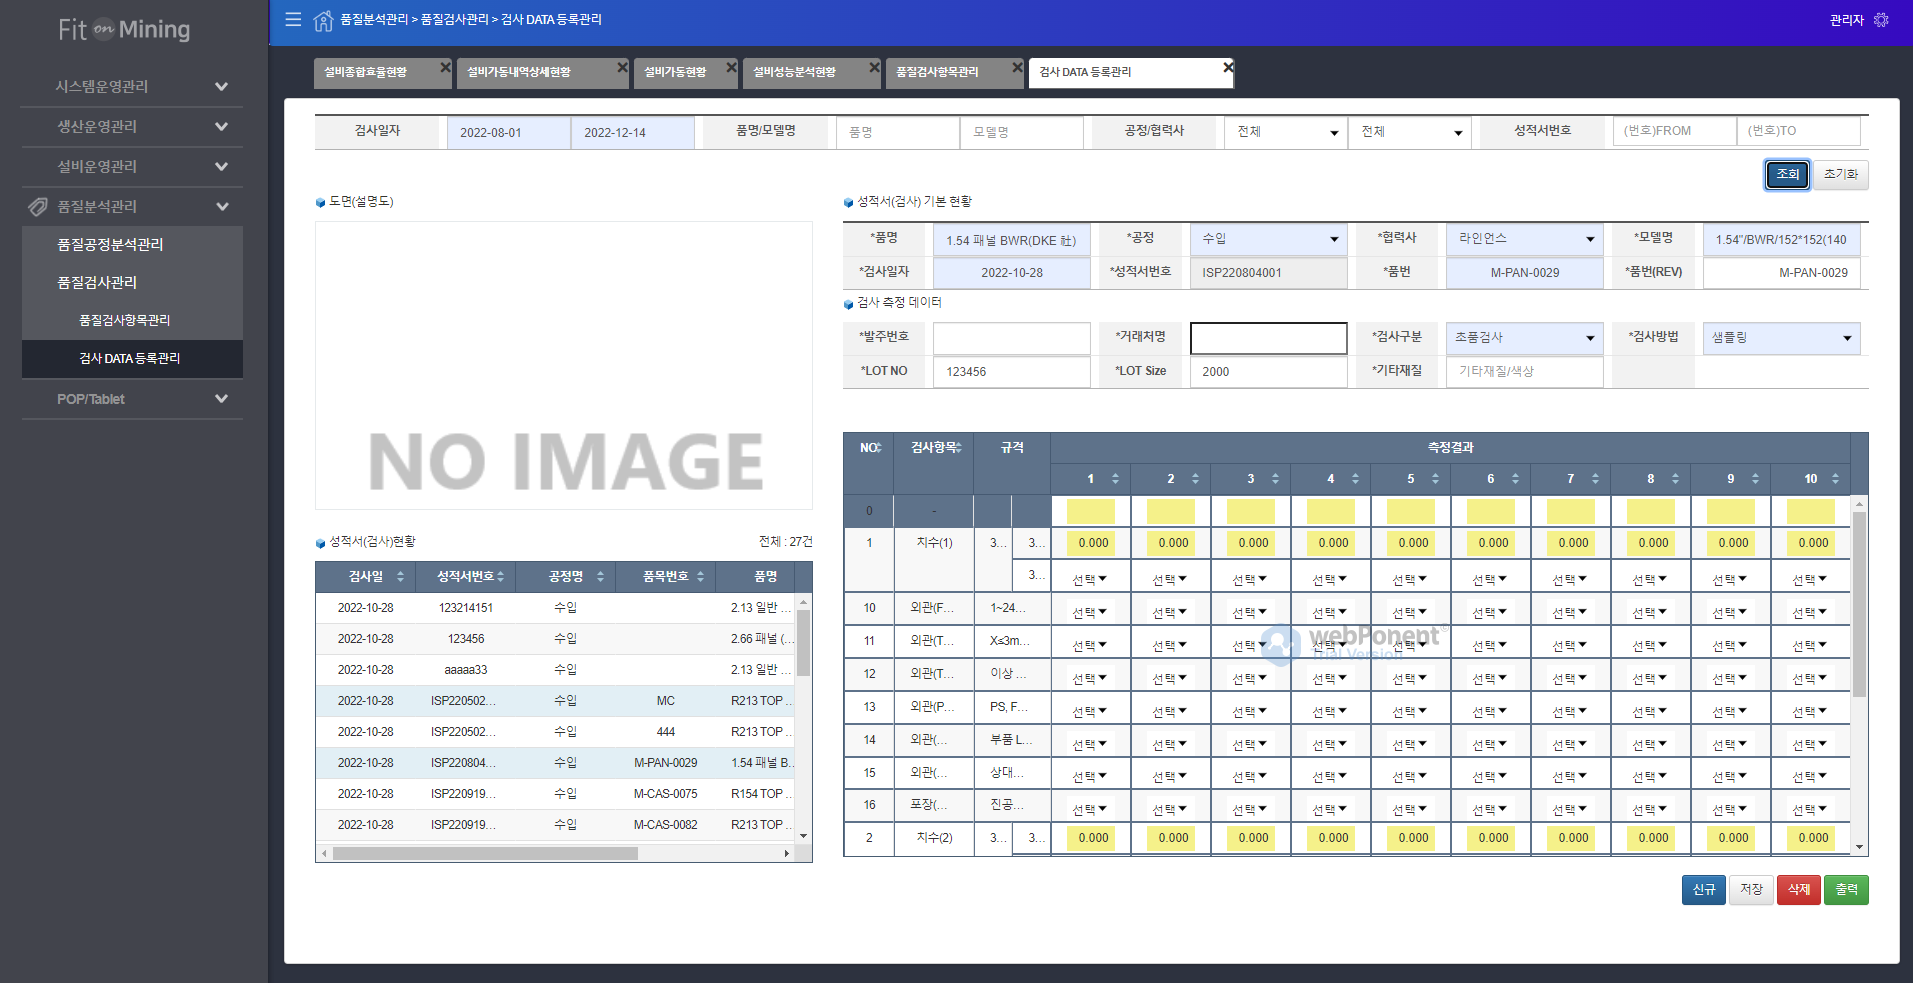
Task: Close the 검사 DATA 등록관리 tab
Action: point(1228,67)
